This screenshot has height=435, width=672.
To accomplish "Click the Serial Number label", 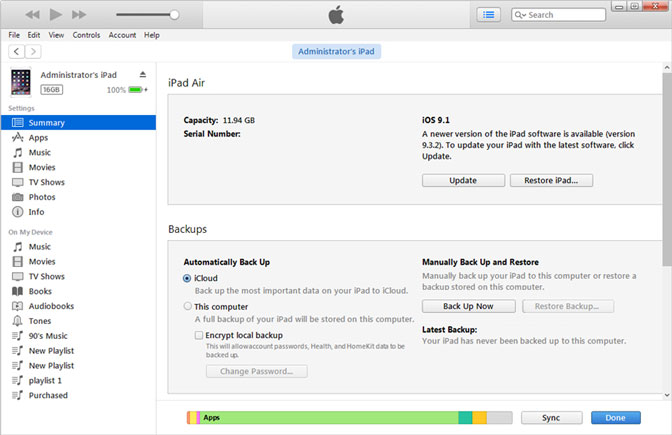I will click(212, 134).
